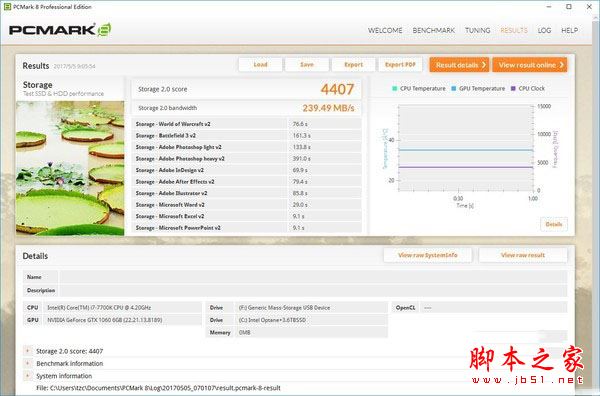Toggle CPU Temperature legend swatch
This screenshot has width=600, height=396.
pyautogui.click(x=395, y=88)
